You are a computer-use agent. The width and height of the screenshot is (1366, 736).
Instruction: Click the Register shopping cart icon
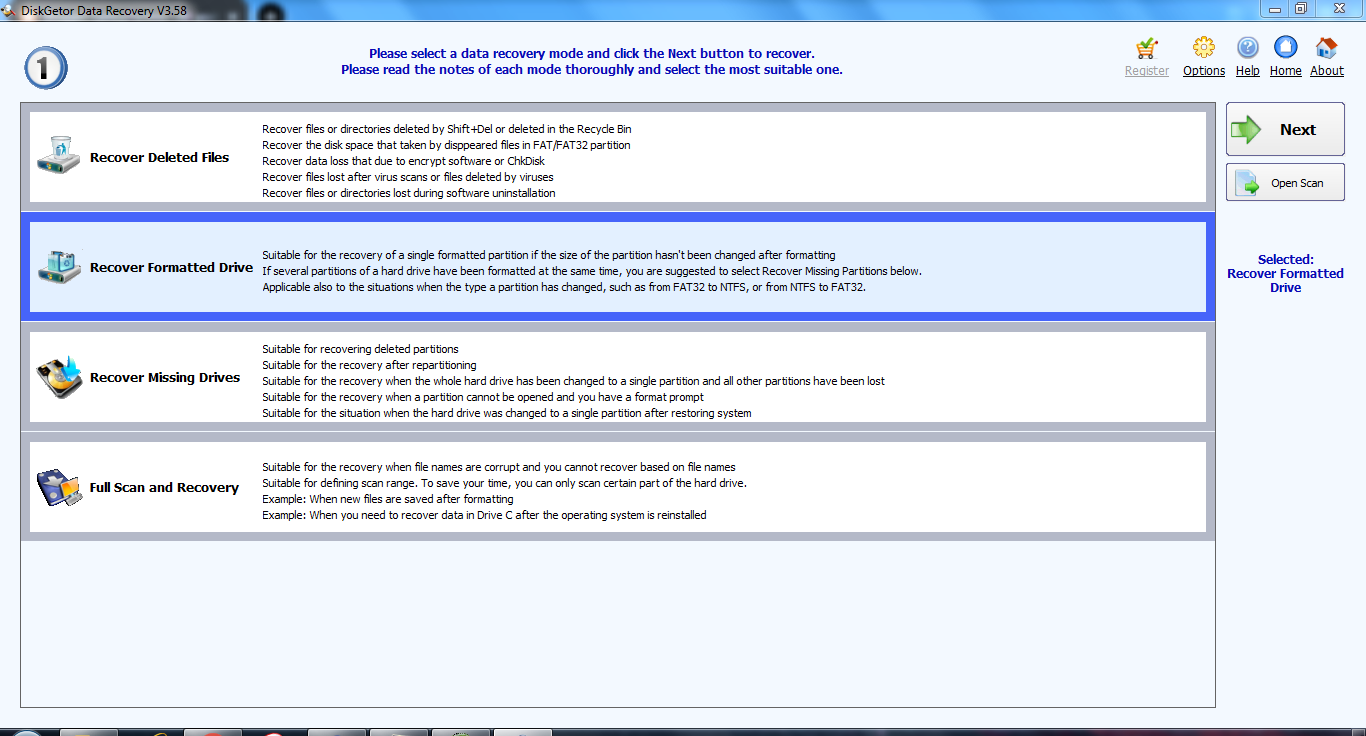click(x=1146, y=49)
